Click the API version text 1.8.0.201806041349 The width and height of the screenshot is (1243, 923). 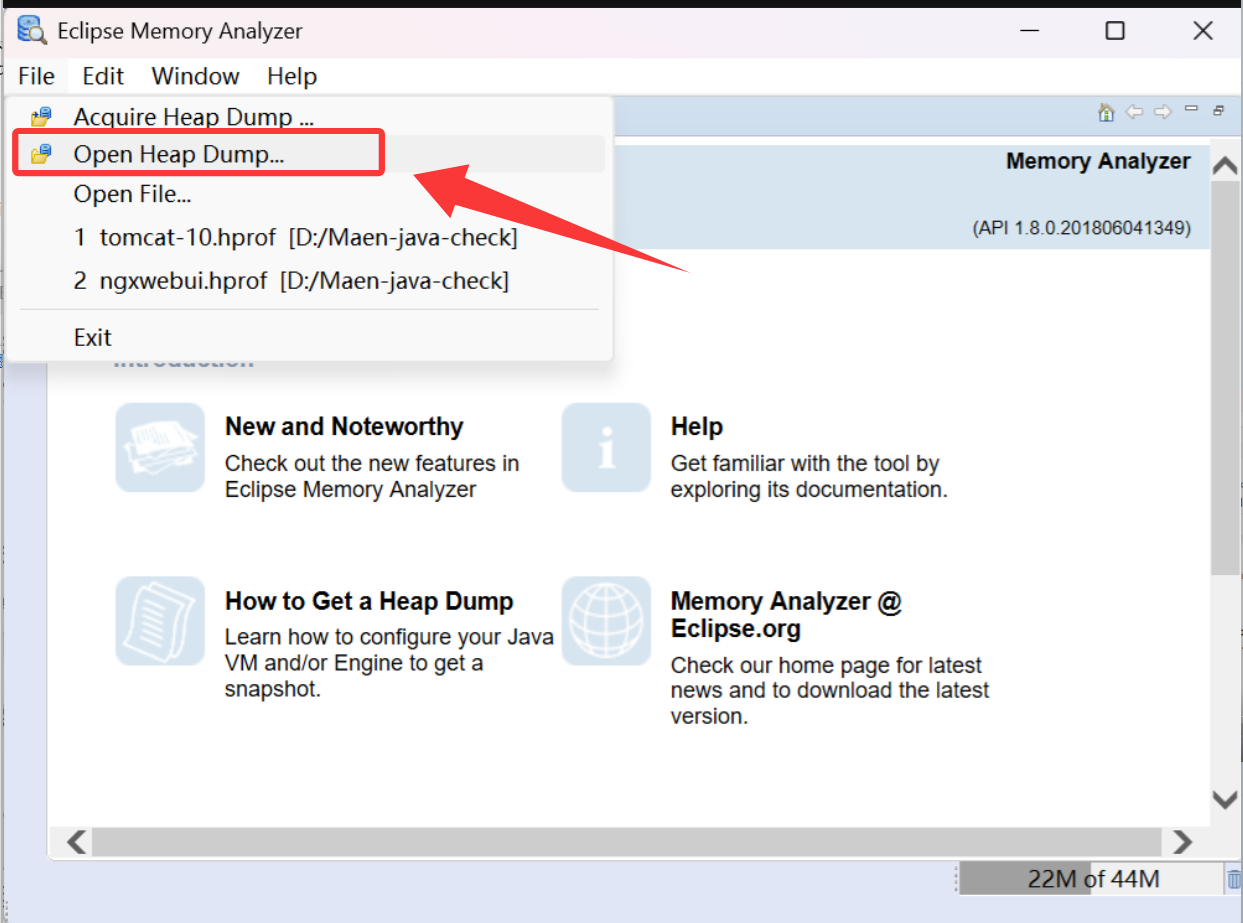pos(1081,228)
